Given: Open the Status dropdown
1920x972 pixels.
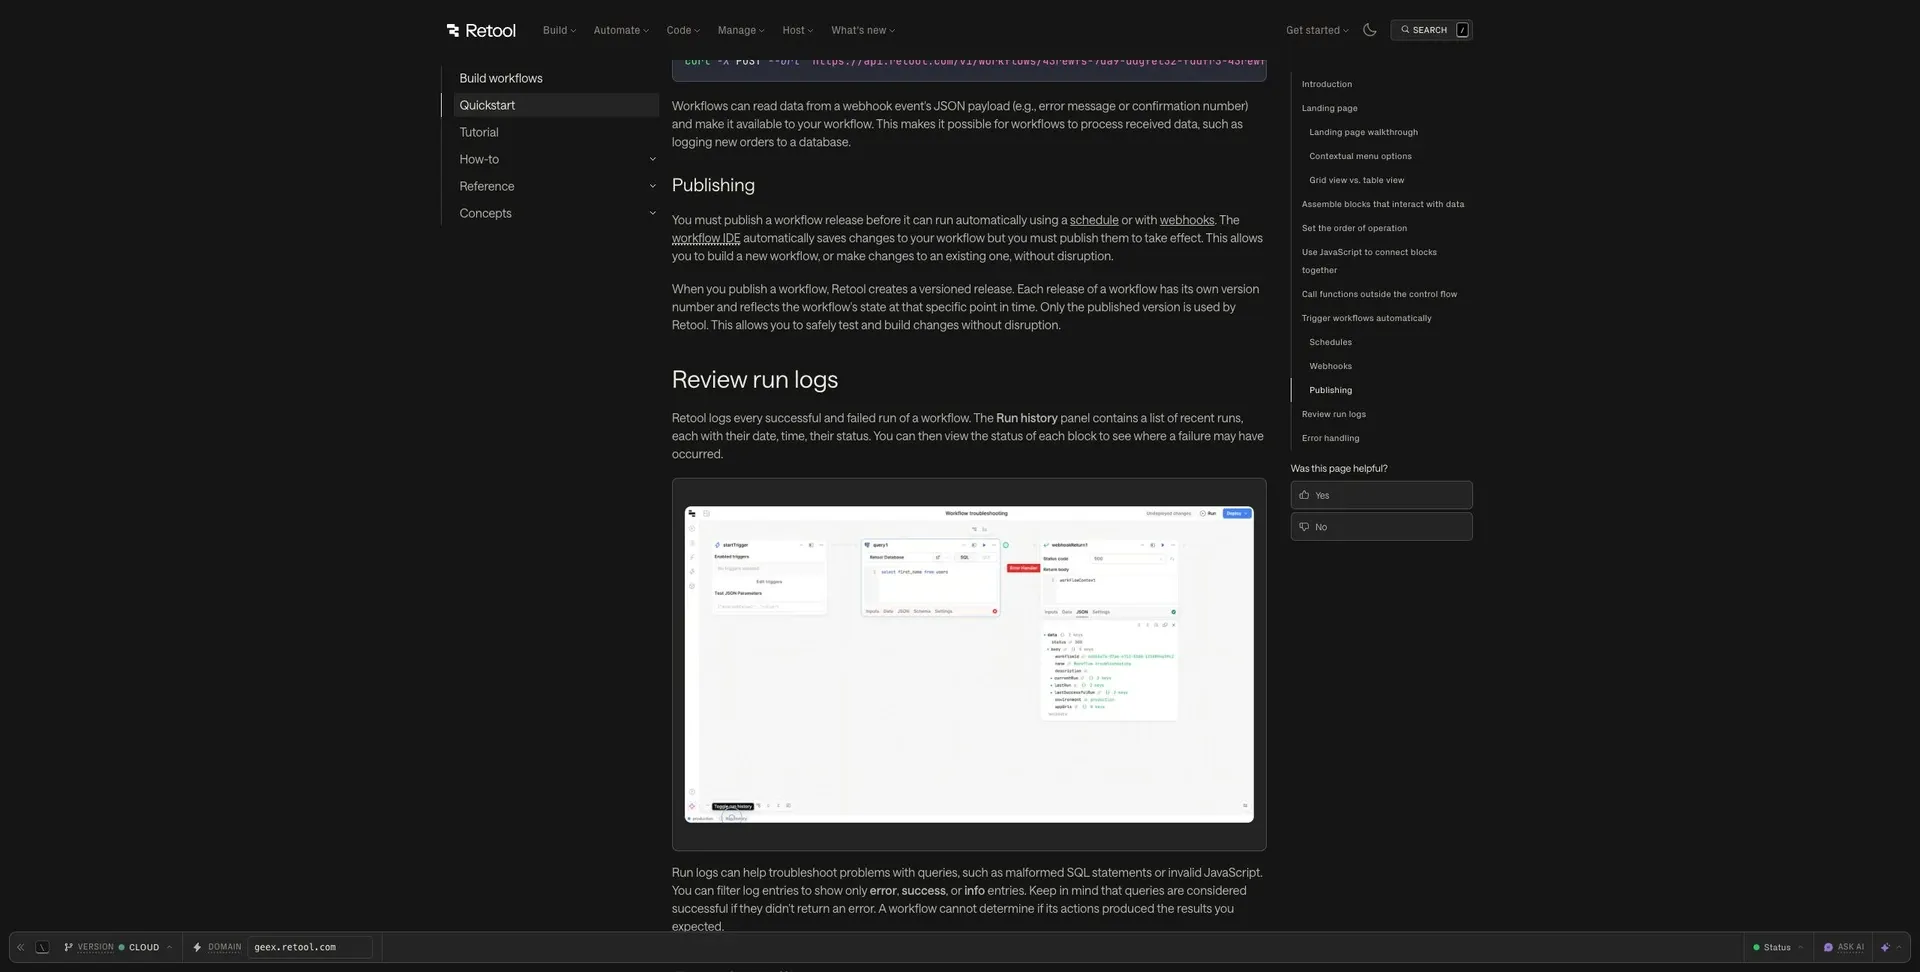Looking at the screenshot, I should coord(1778,947).
